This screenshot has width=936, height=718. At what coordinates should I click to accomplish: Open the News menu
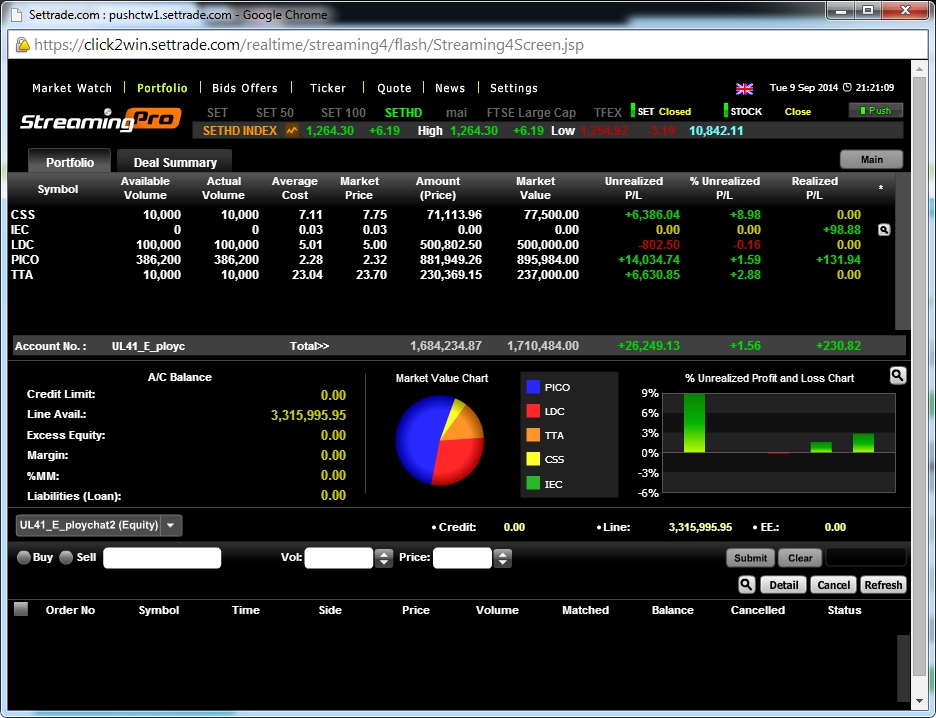tap(450, 88)
